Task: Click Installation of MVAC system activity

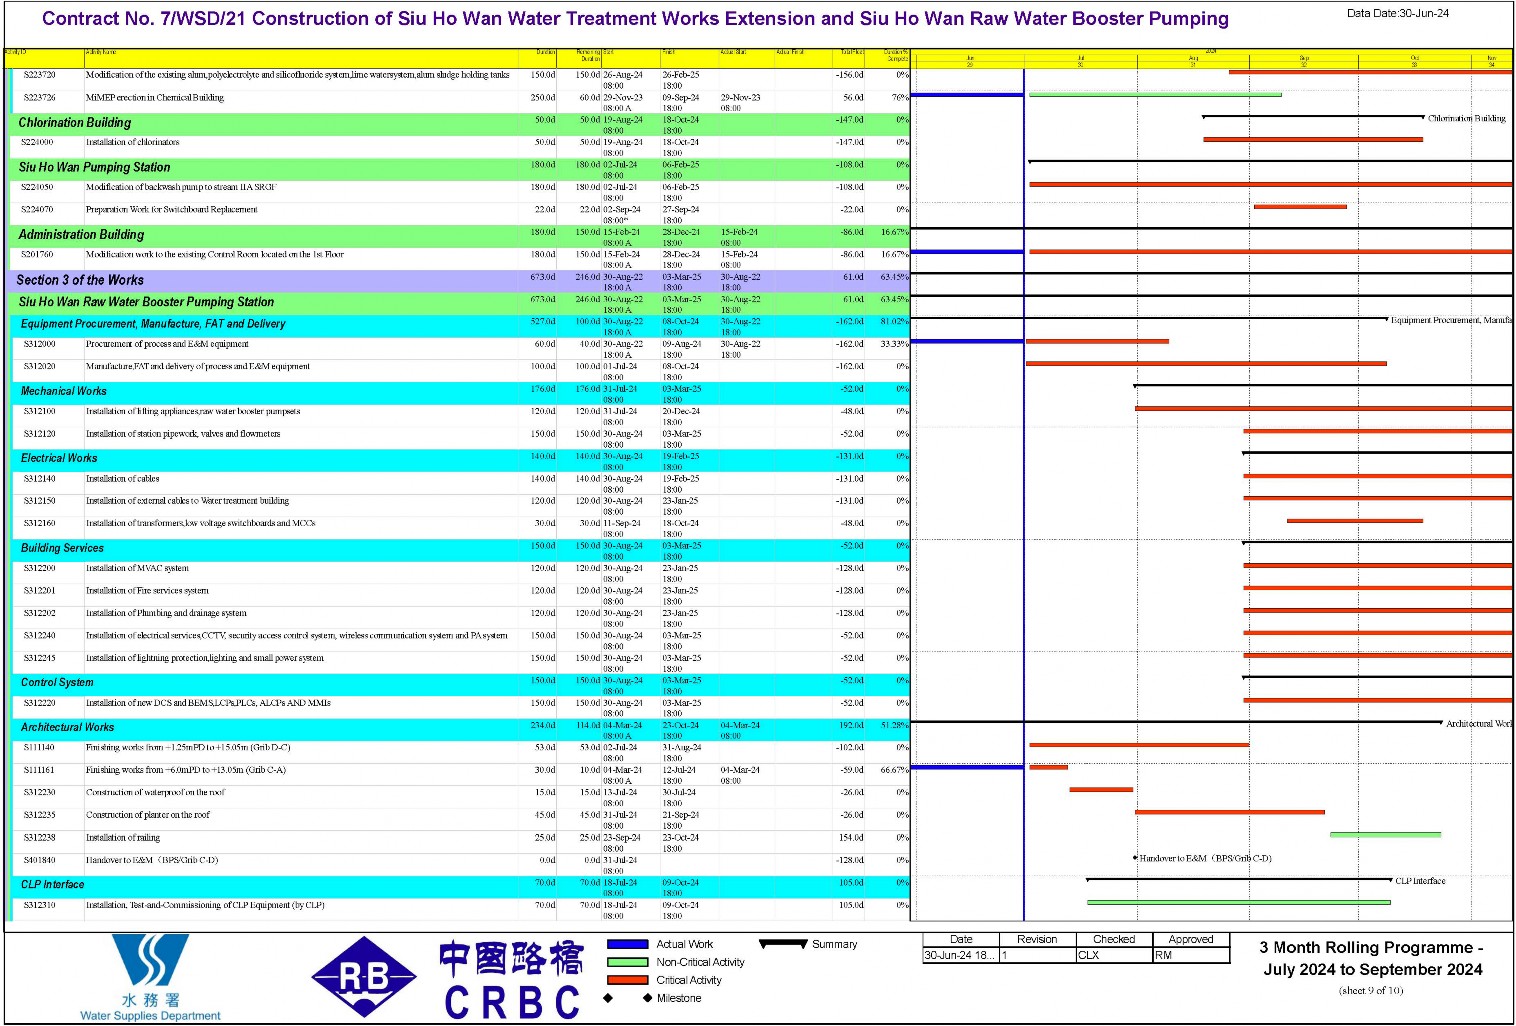Action: [137, 568]
